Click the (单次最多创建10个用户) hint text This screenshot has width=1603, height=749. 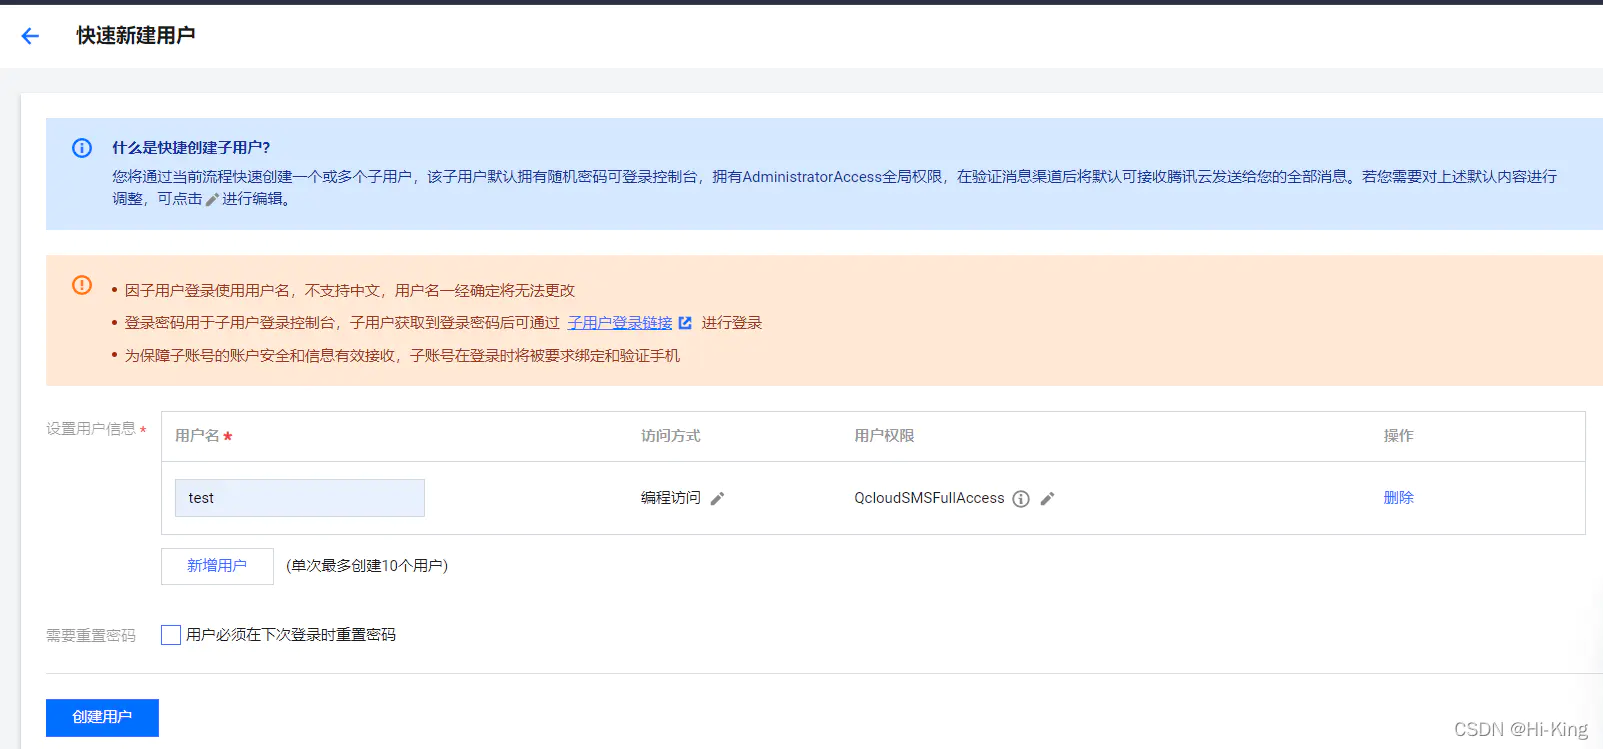click(x=367, y=566)
